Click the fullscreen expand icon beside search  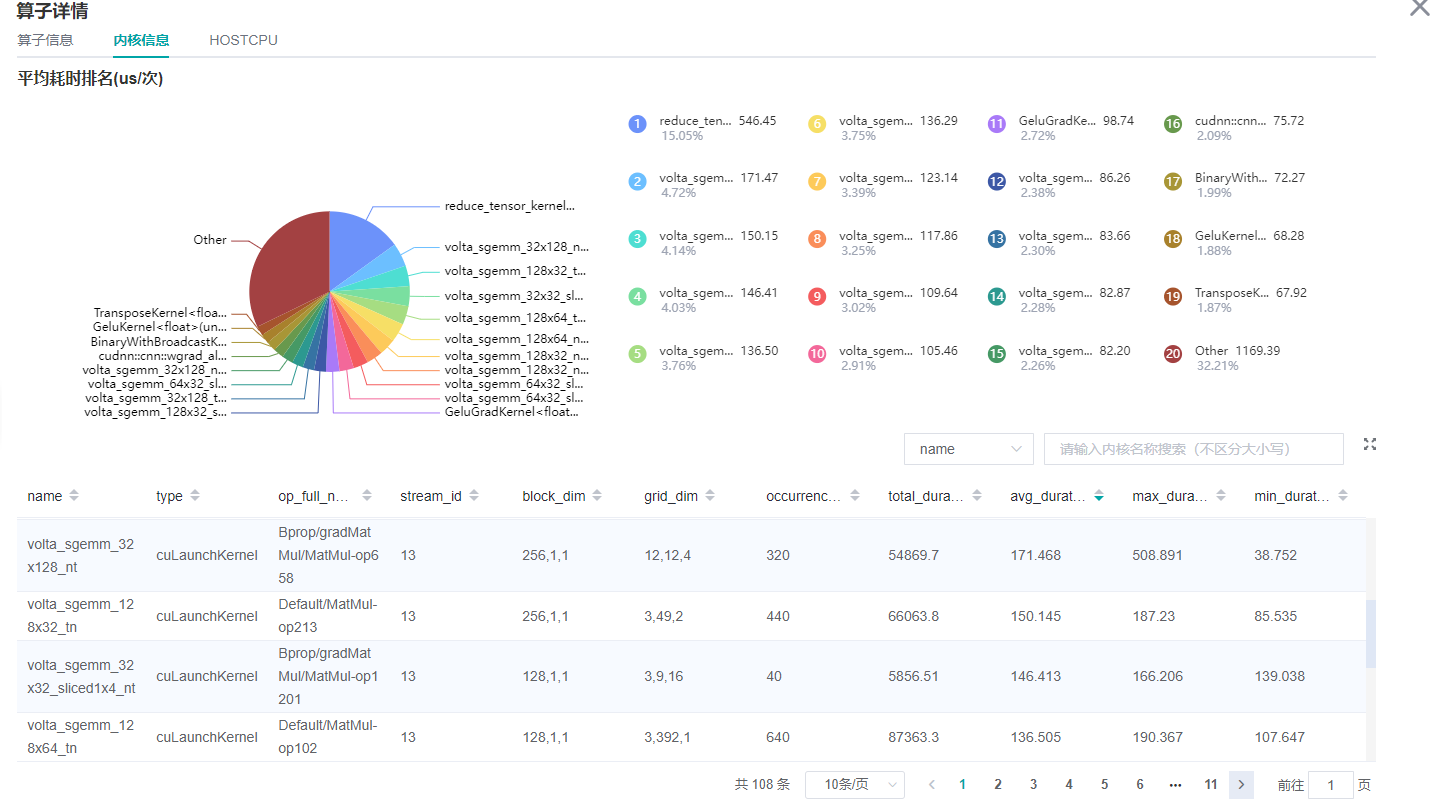[x=1369, y=445]
